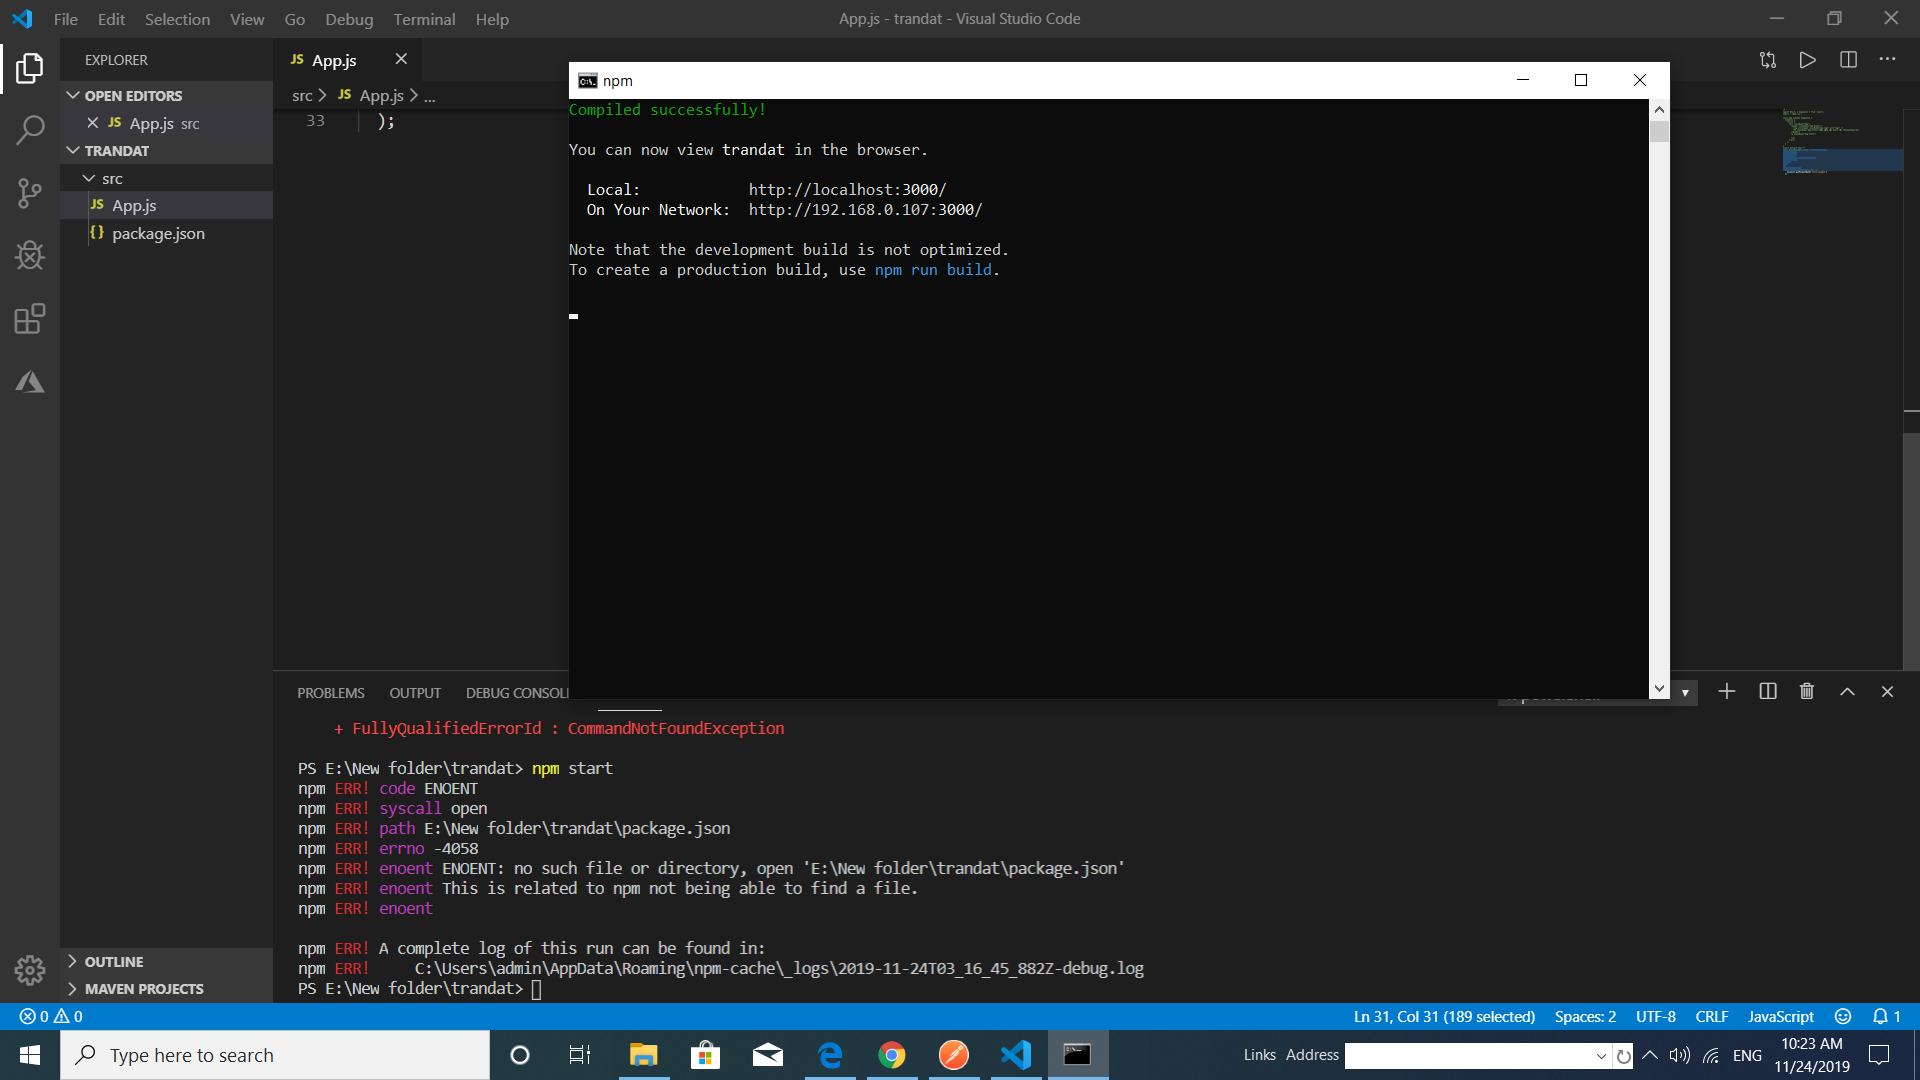Open the Go menu
1920x1080 pixels.
coord(294,19)
